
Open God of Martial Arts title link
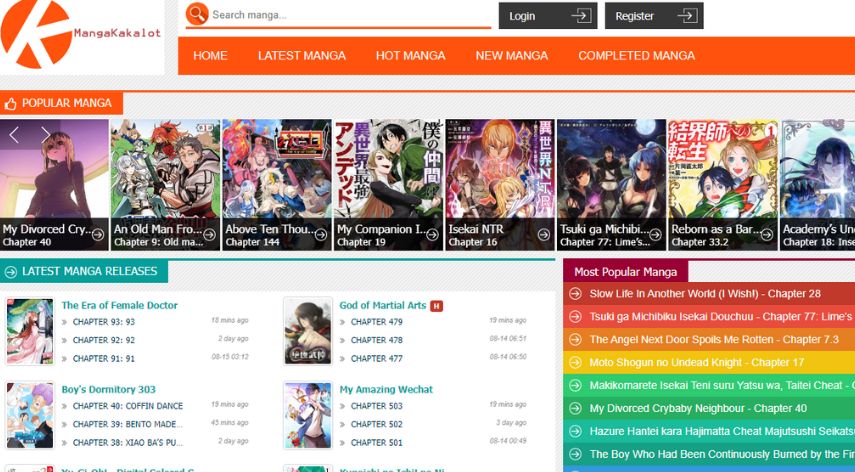point(382,305)
